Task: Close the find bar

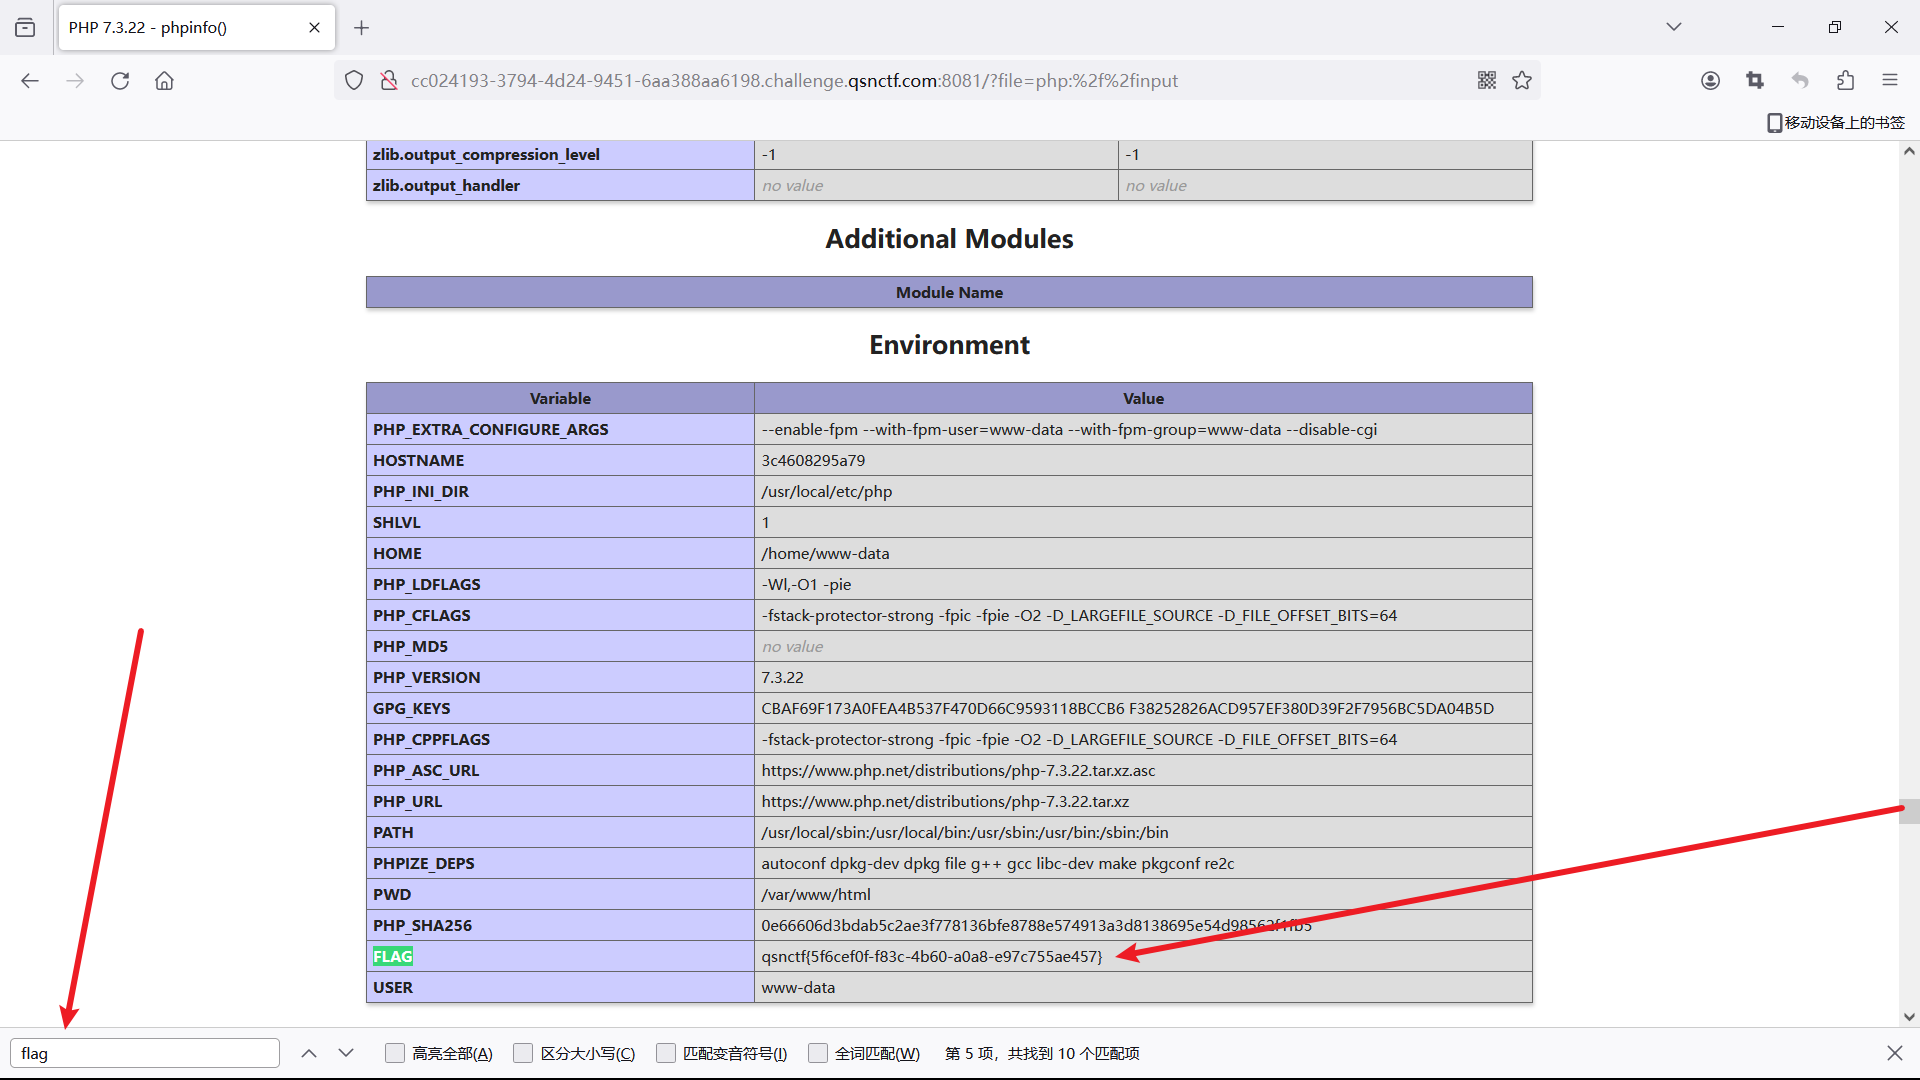Action: (1894, 1053)
